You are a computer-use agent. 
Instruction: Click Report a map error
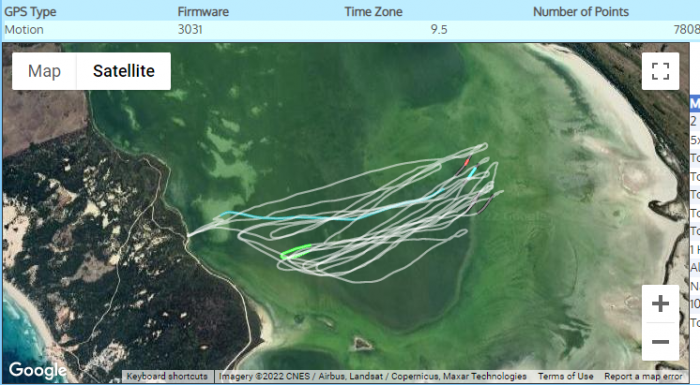click(643, 376)
